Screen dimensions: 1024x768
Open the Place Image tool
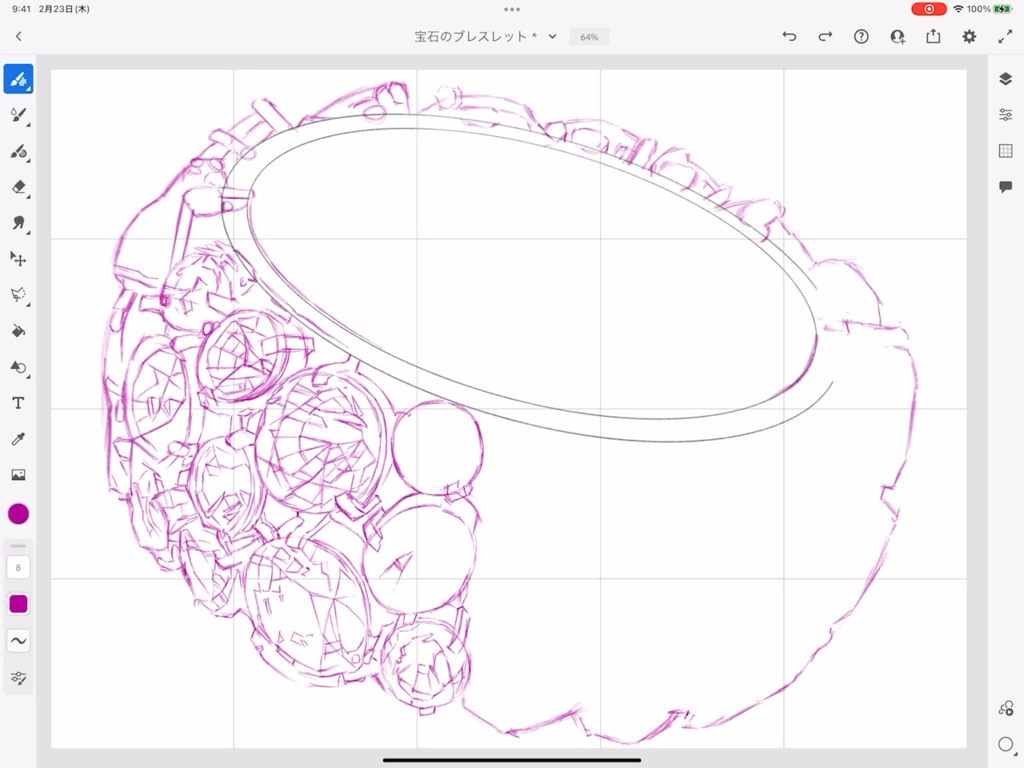[x=18, y=475]
